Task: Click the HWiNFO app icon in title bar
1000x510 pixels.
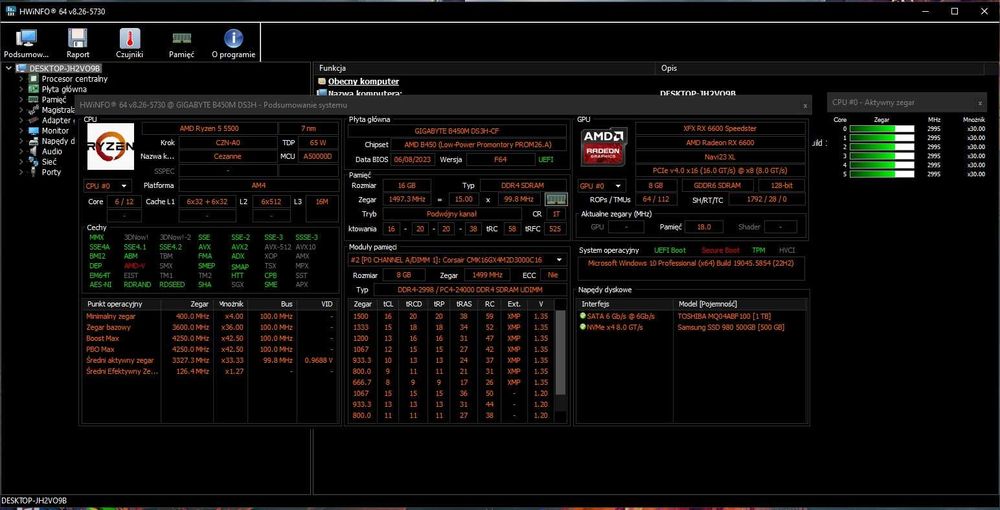Action: coord(11,11)
